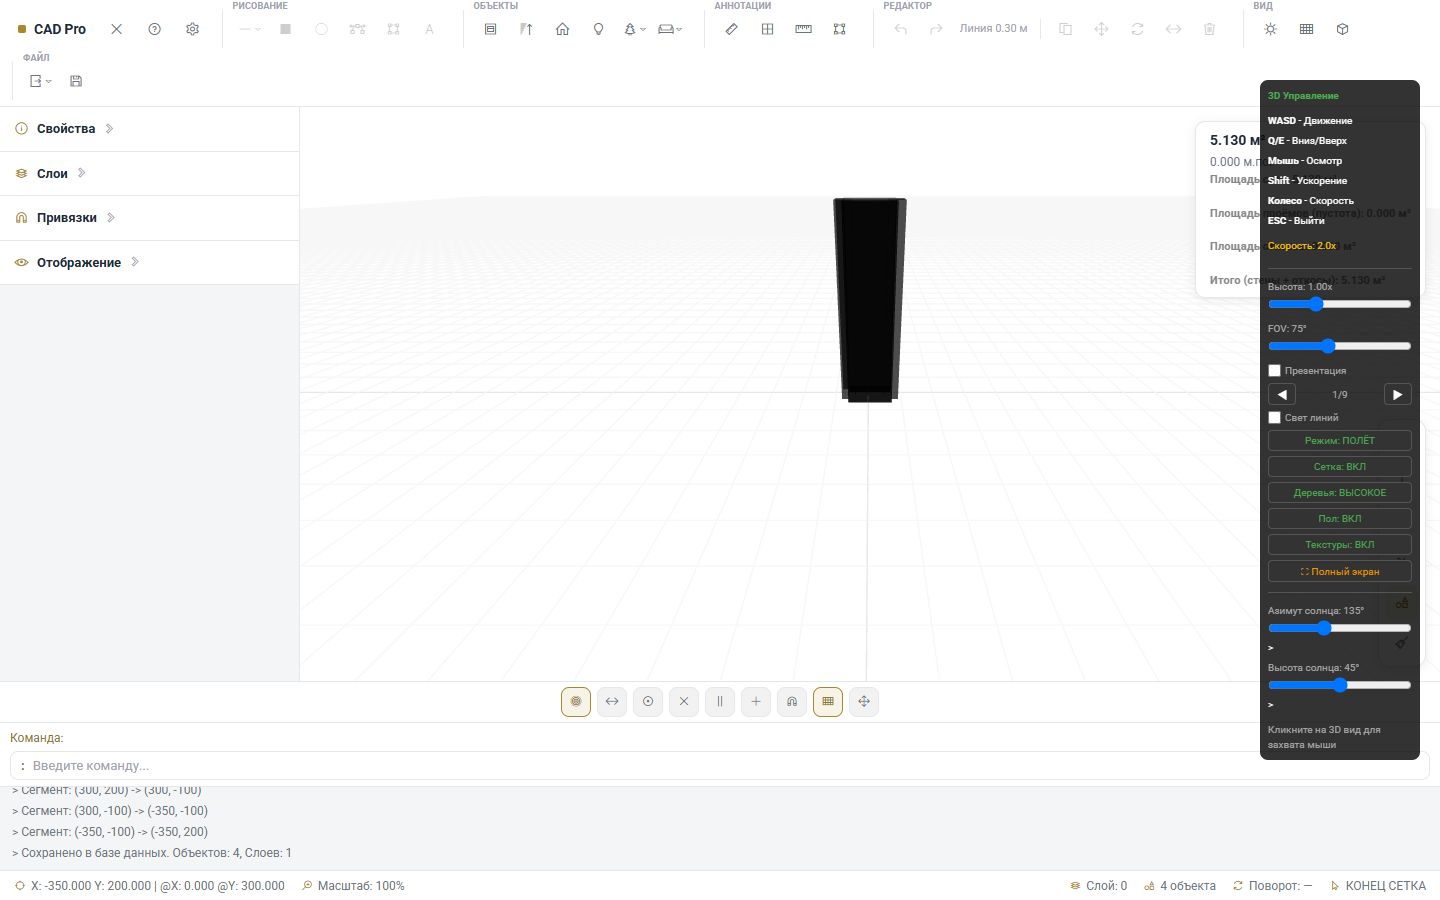Click the parallel-lines snap icon

[x=720, y=702]
